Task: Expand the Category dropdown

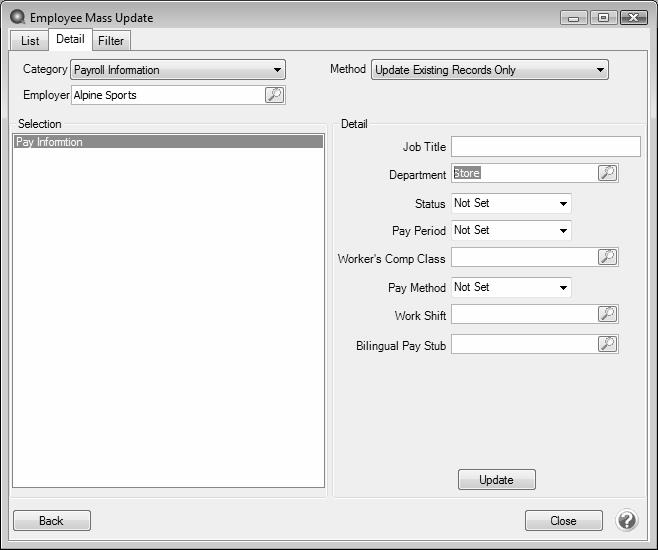Action: pos(277,70)
